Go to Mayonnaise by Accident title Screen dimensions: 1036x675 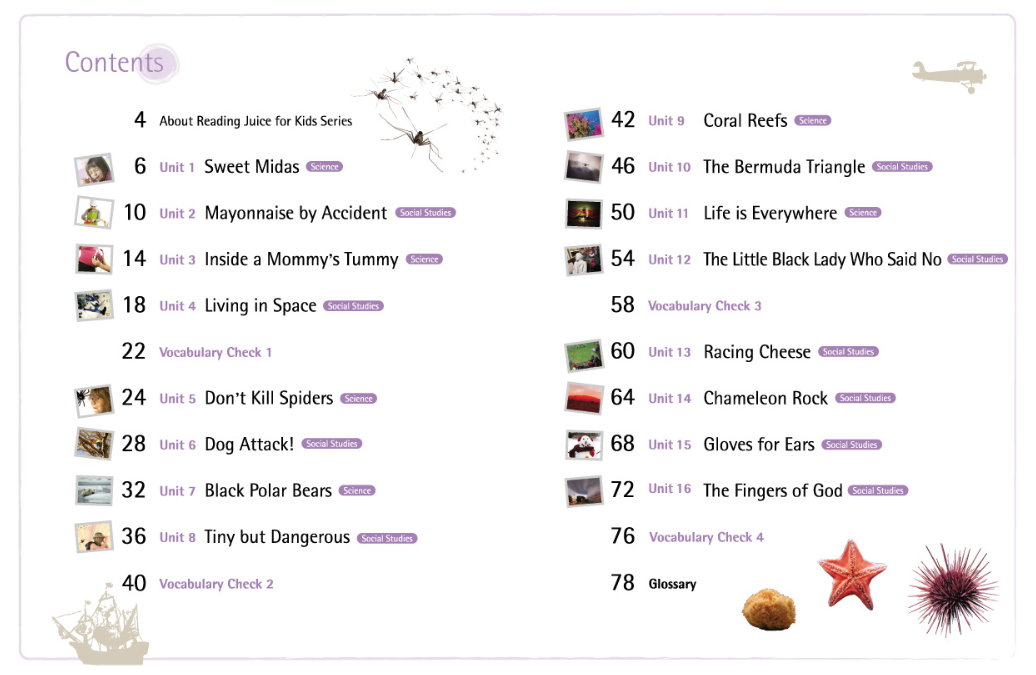coord(295,213)
